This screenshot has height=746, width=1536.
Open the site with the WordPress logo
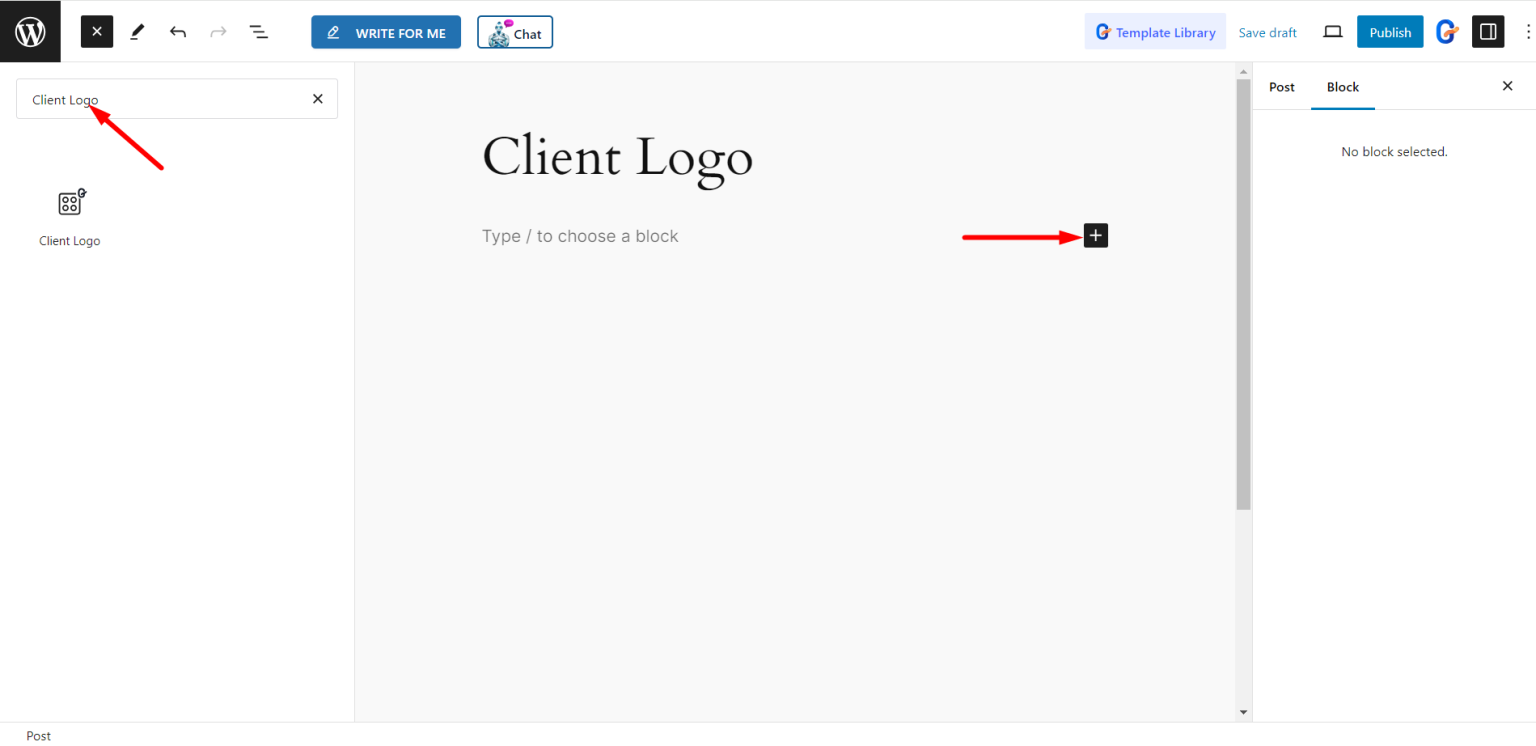pyautogui.click(x=30, y=30)
